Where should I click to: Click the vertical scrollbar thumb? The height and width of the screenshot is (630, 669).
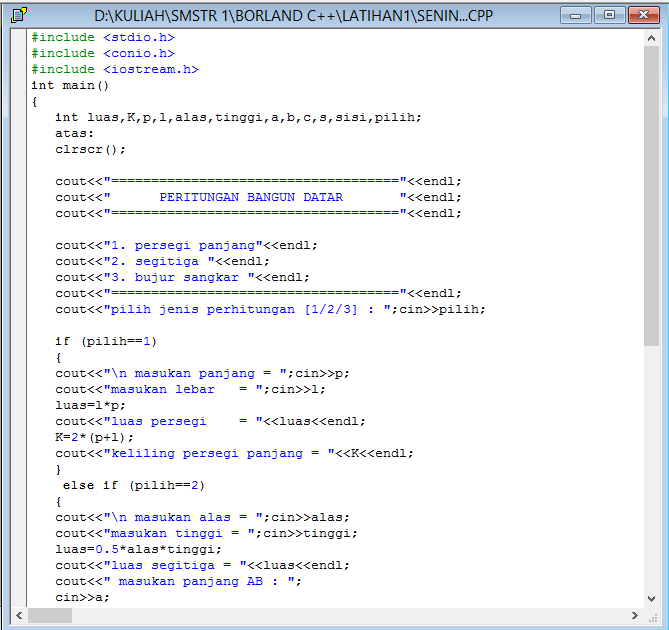(651, 196)
